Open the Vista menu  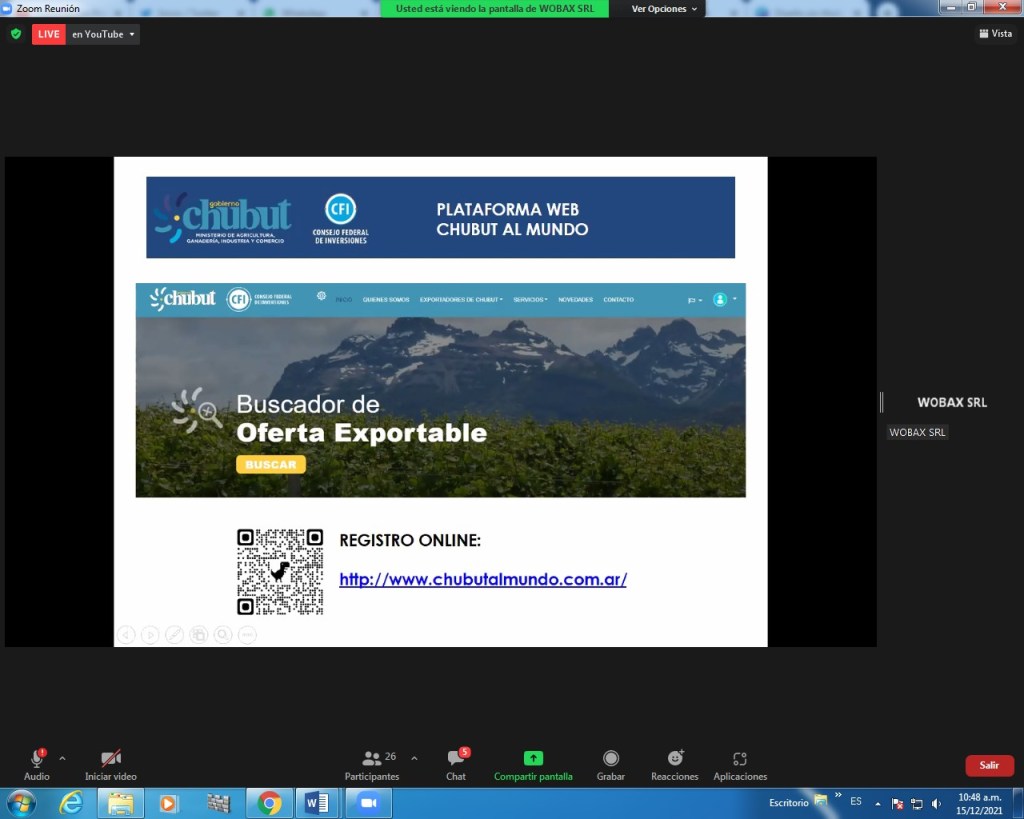click(995, 33)
